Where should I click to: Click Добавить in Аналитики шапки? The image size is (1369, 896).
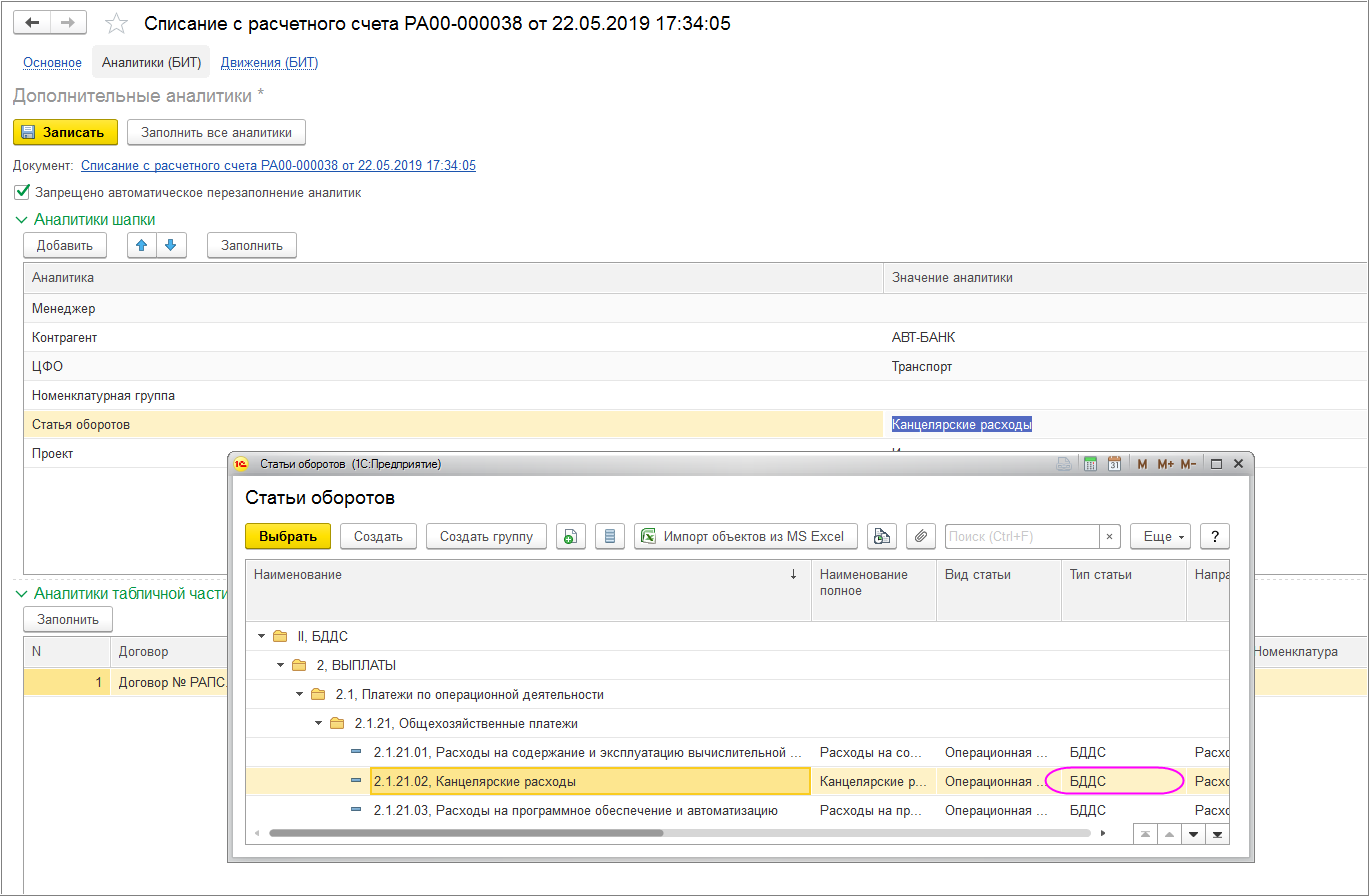tap(64, 245)
